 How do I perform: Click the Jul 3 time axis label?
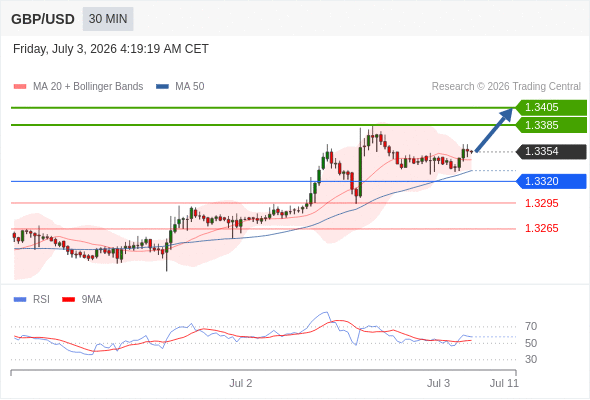coord(438,383)
